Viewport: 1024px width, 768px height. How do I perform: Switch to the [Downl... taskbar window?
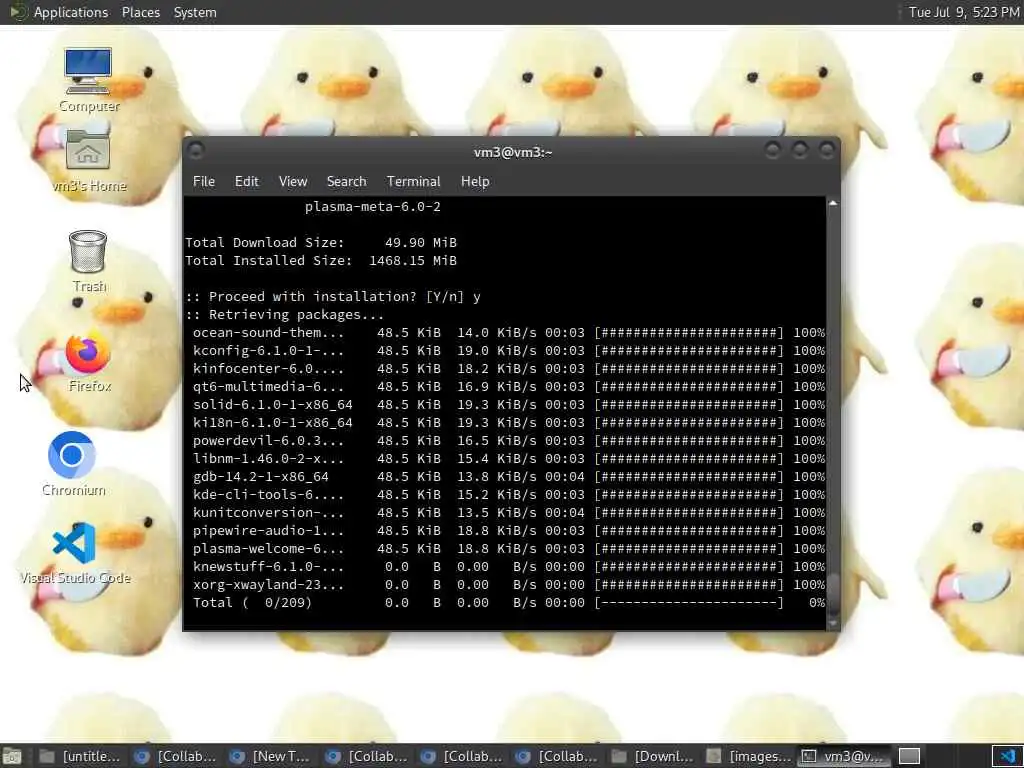[x=653, y=757]
